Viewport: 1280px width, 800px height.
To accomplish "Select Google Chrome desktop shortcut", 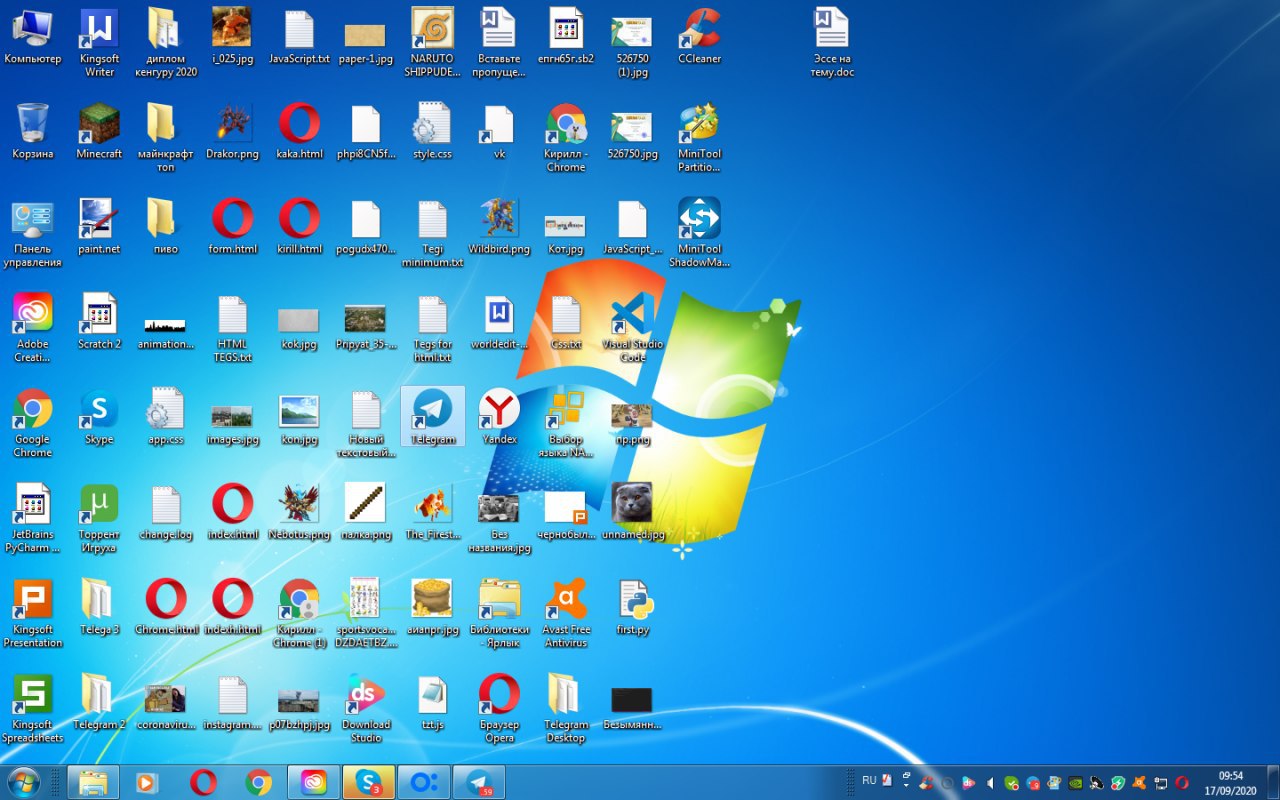I will (32, 423).
